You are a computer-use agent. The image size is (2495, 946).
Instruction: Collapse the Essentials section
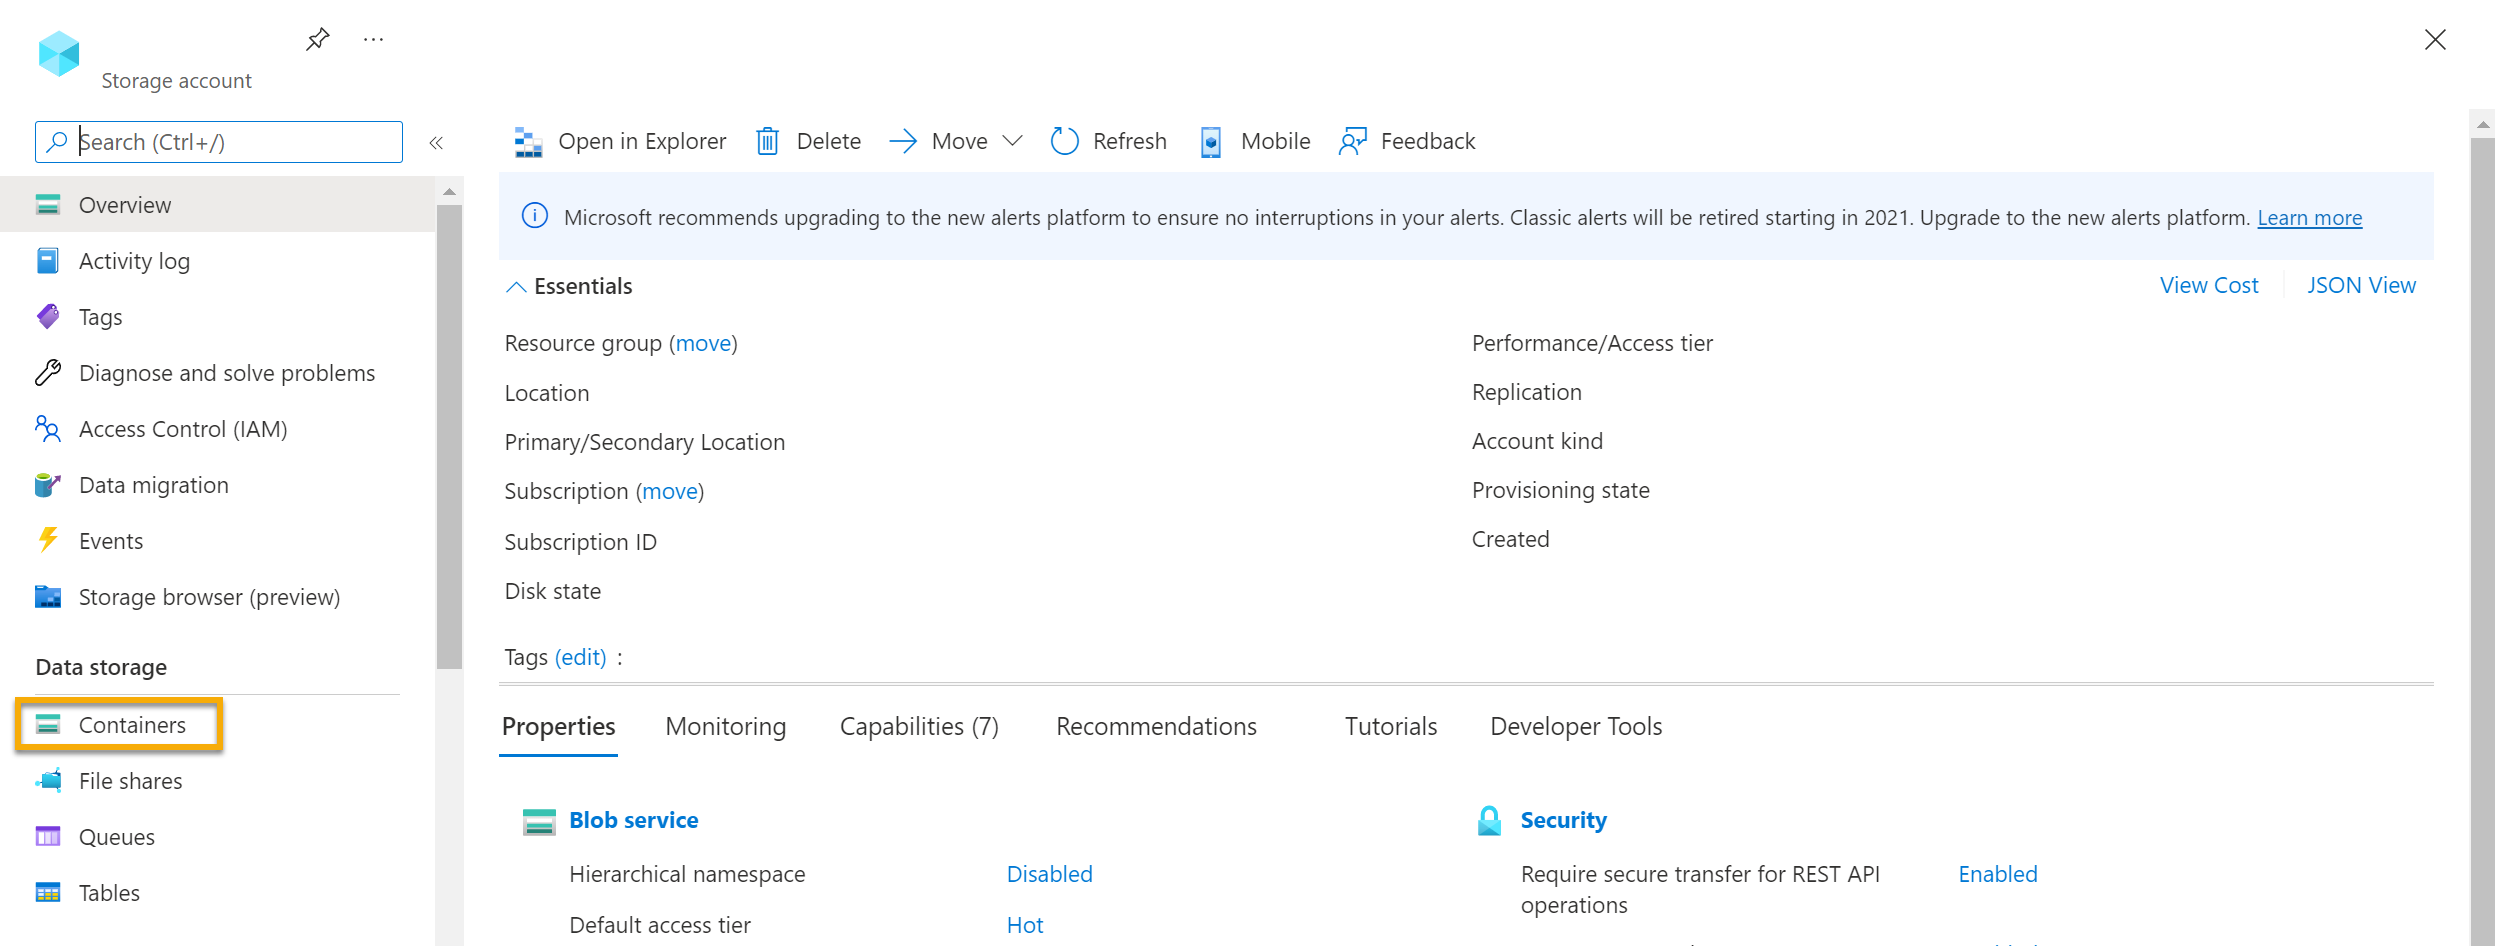tap(516, 287)
